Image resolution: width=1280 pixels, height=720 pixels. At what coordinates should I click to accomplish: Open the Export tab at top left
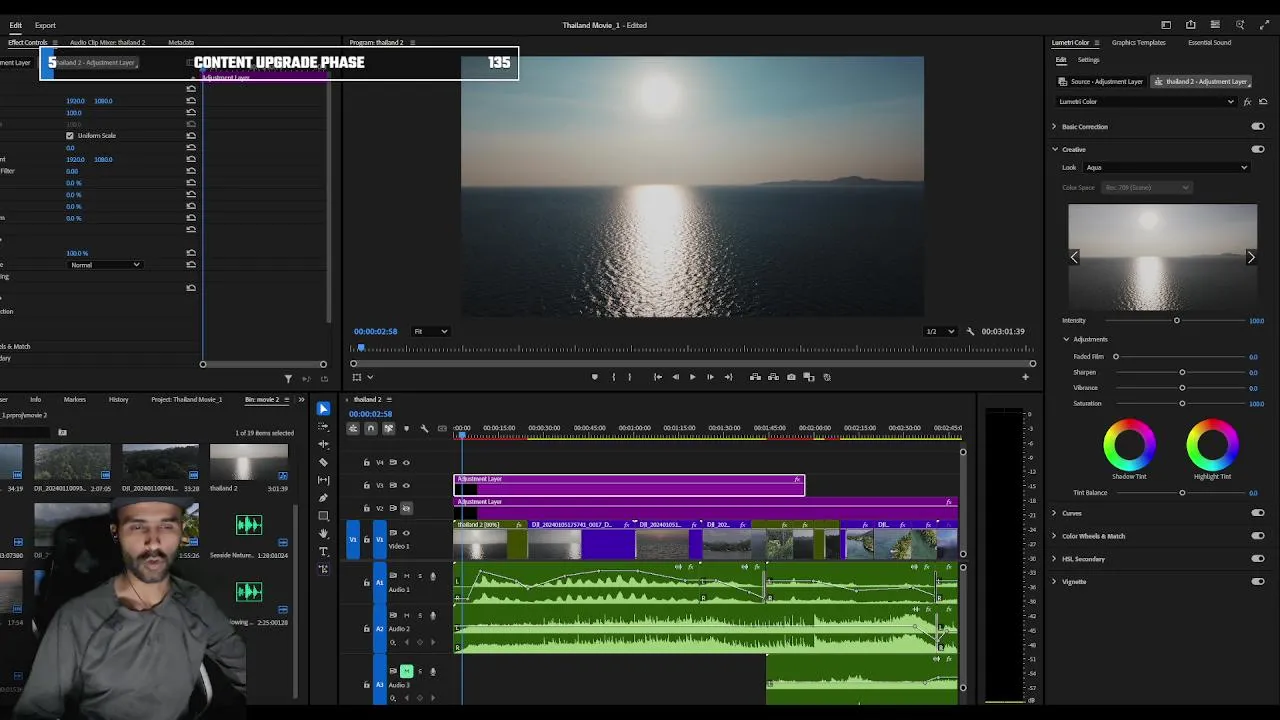pyautogui.click(x=45, y=25)
